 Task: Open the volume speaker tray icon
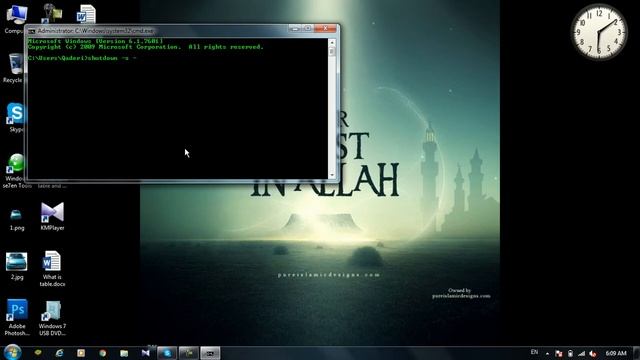(x=593, y=353)
